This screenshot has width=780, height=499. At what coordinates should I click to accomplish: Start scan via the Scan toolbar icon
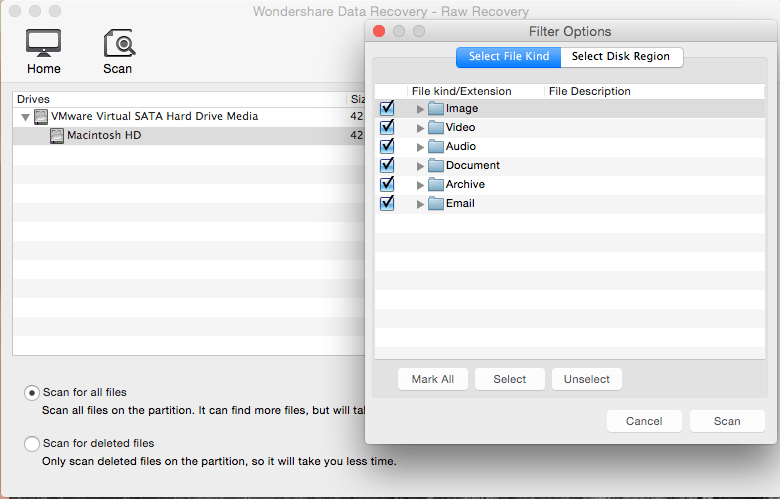pos(118,51)
